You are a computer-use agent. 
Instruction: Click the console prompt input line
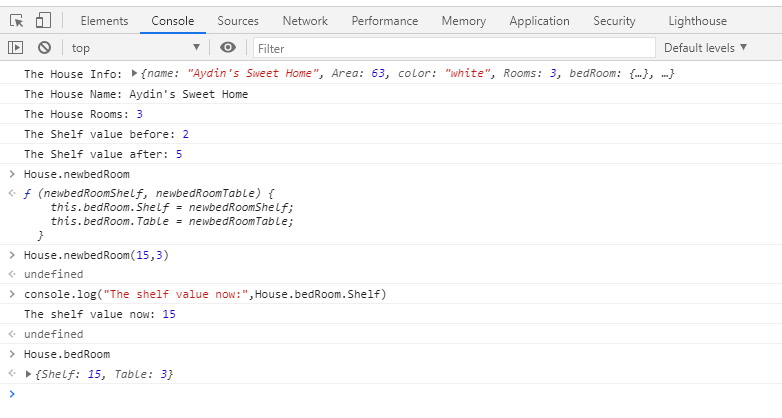pyautogui.click(x=391, y=394)
